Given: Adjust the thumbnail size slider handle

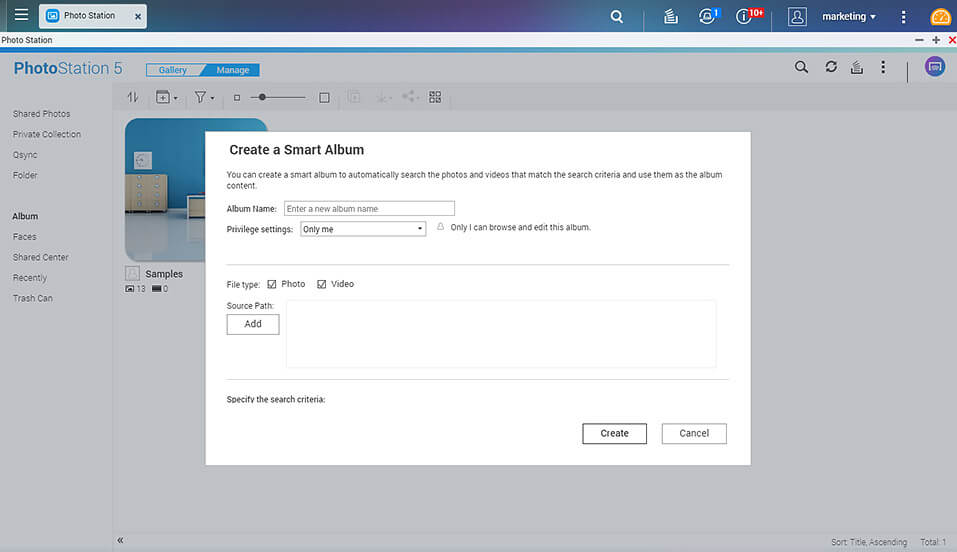Looking at the screenshot, I should (x=262, y=97).
